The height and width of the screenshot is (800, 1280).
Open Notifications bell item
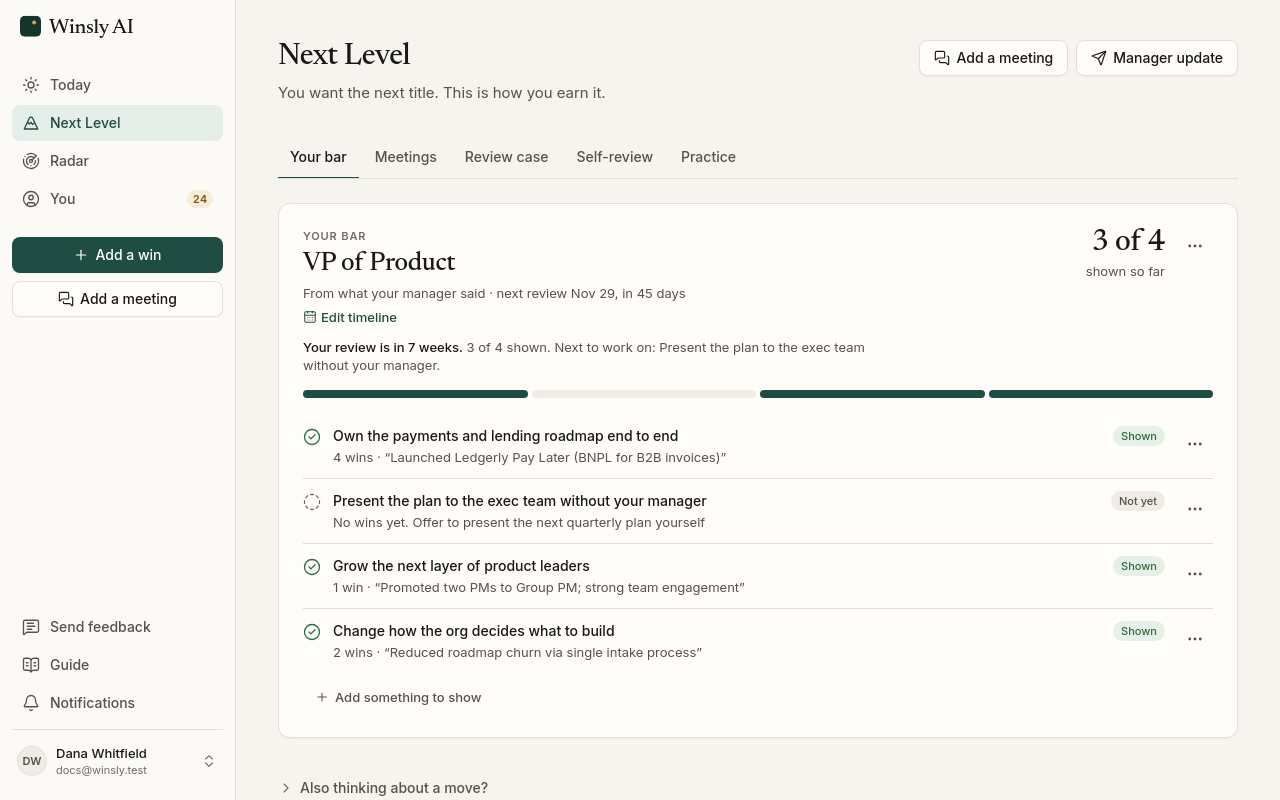[x=117, y=703]
